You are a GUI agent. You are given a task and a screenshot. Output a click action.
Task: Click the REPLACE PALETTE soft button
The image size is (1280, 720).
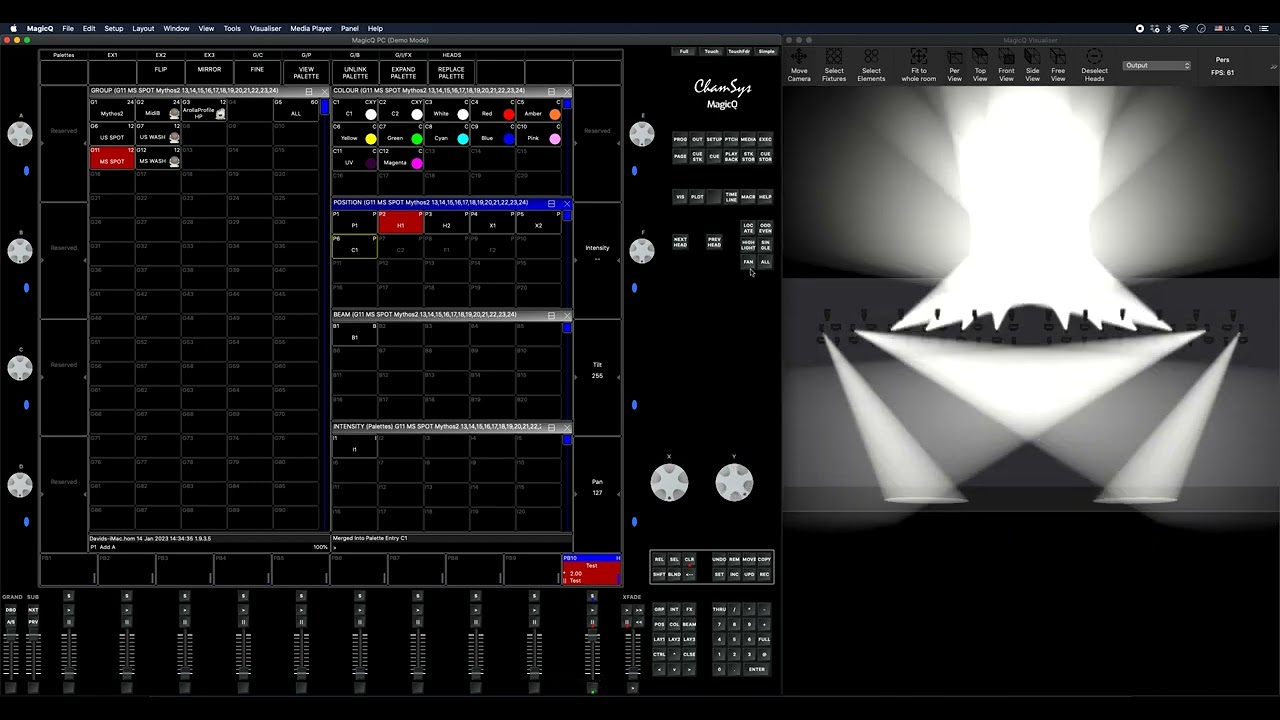[x=451, y=73]
